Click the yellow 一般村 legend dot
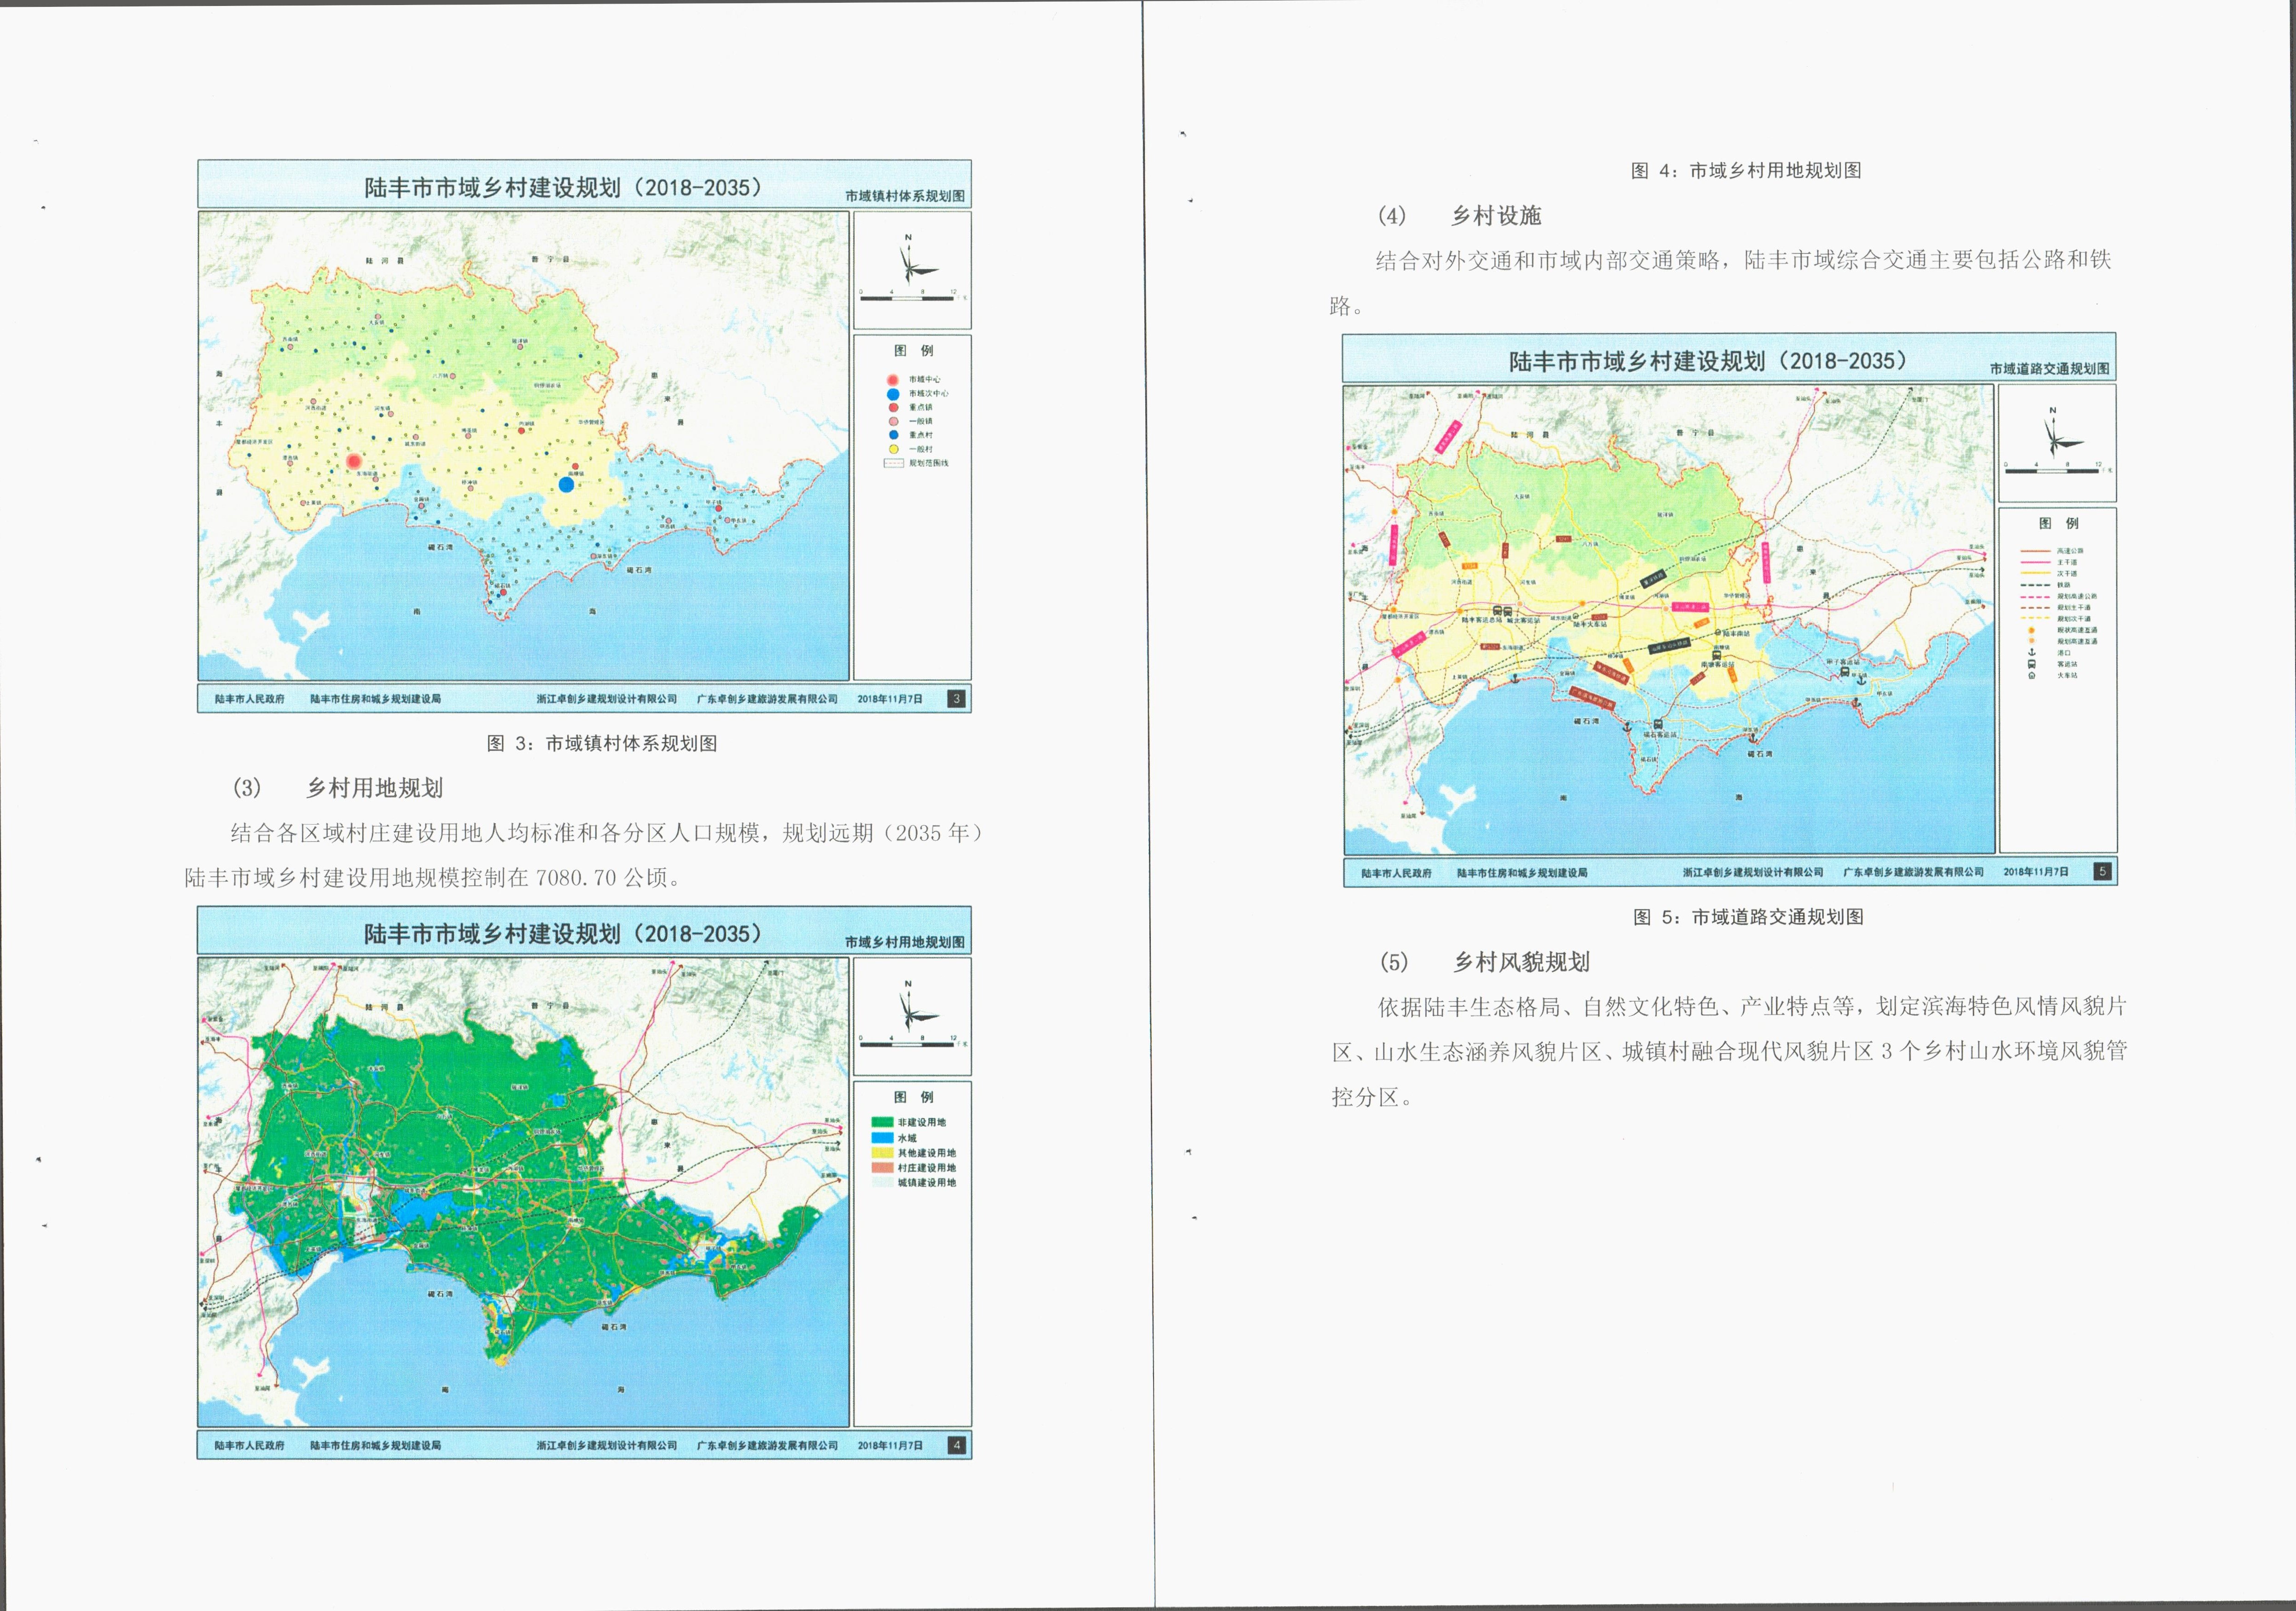2296x1611 pixels. [x=894, y=449]
